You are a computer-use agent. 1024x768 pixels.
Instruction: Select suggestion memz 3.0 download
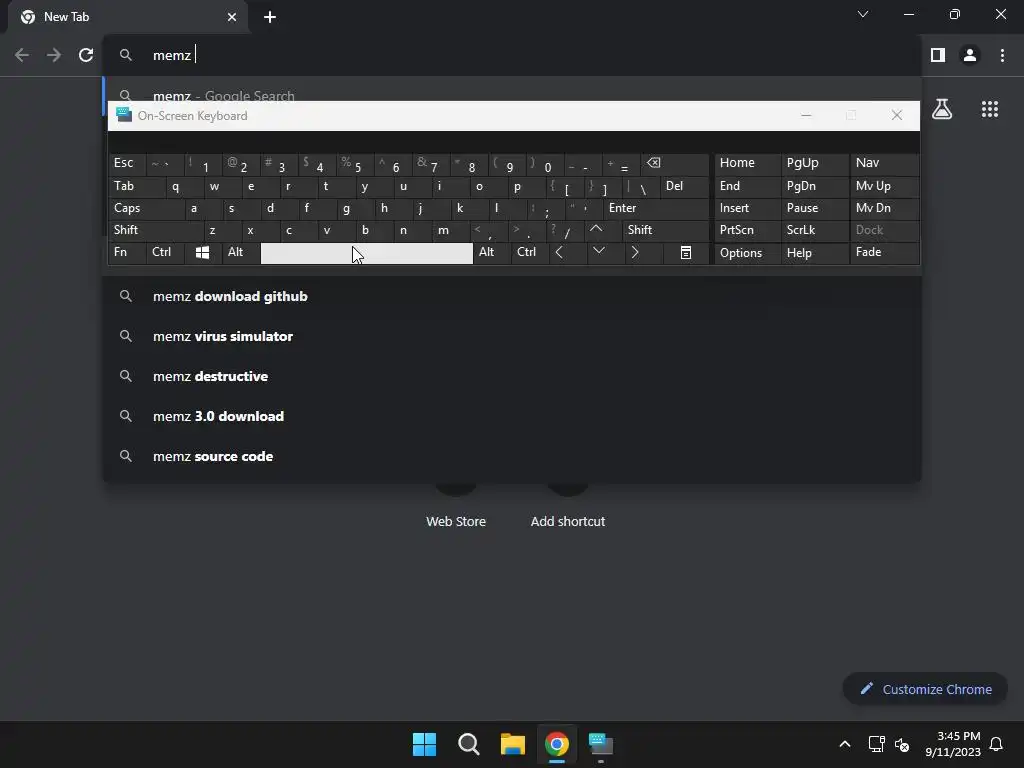[512, 416]
